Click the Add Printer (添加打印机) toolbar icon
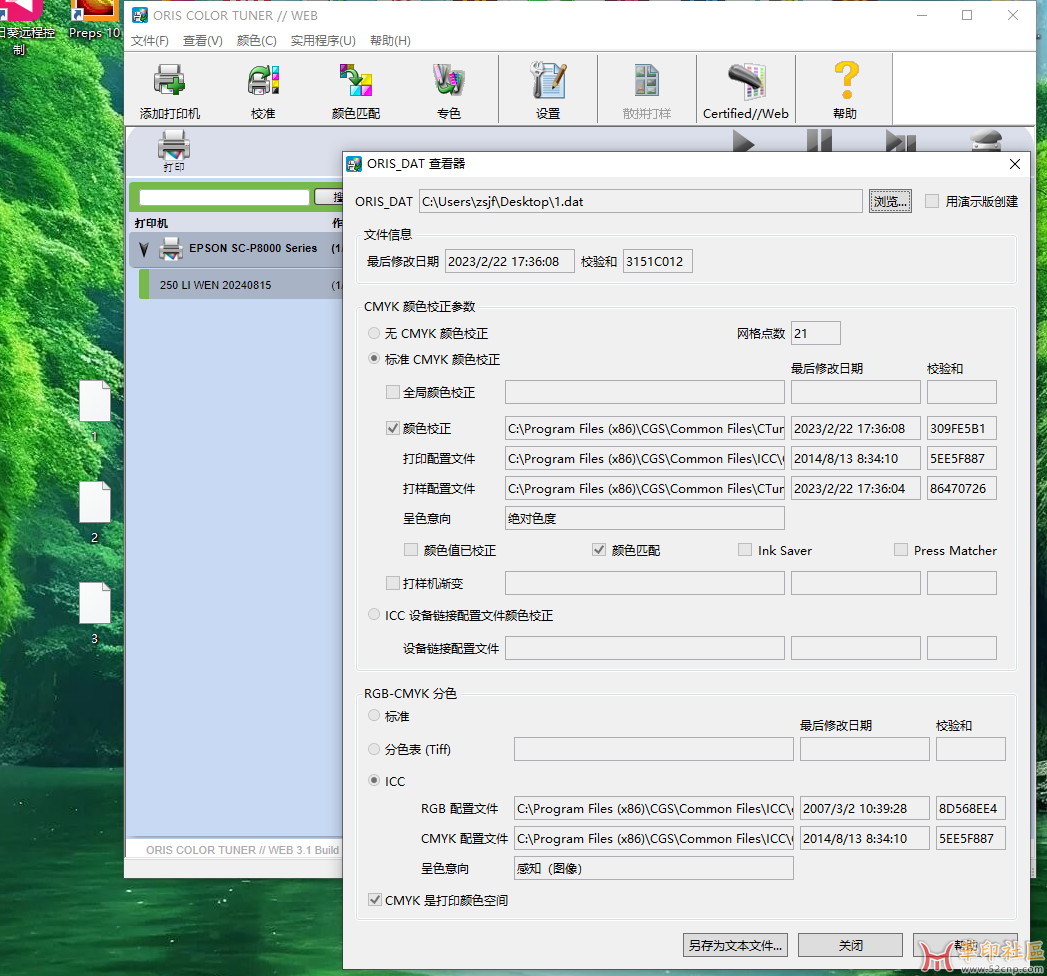The height and width of the screenshot is (976, 1047). click(170, 89)
